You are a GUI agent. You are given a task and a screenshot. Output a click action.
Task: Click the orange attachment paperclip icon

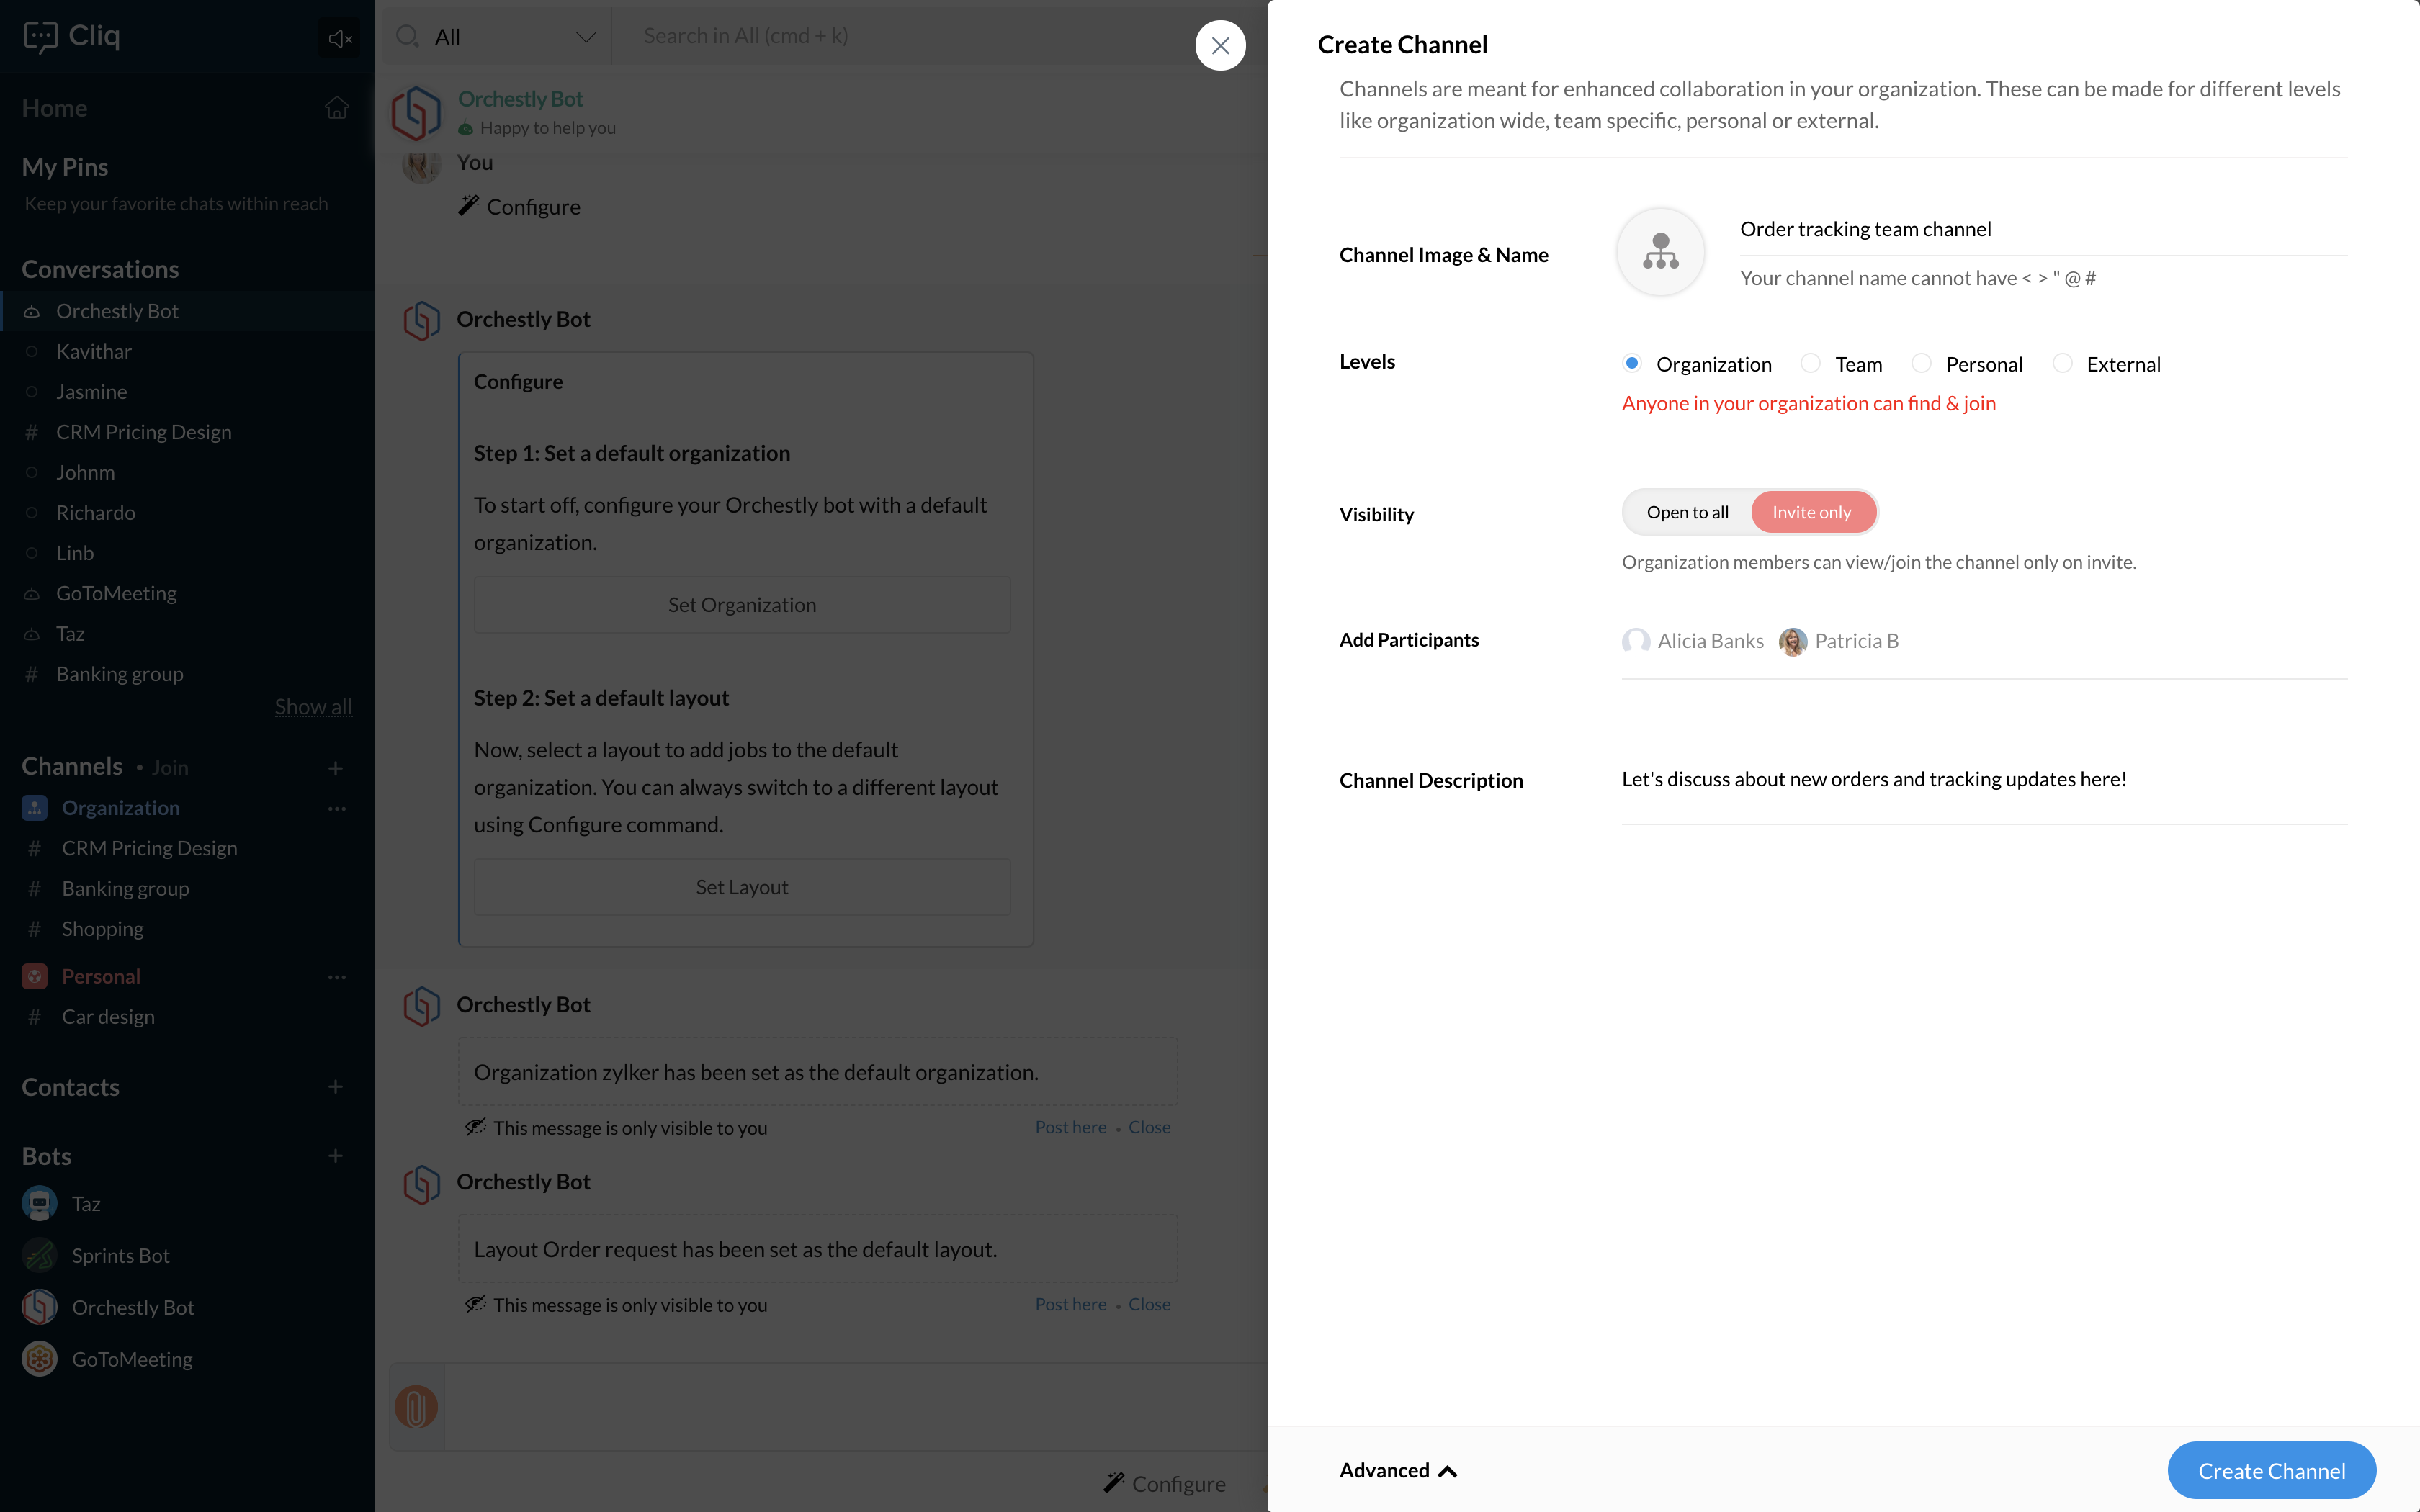(416, 1406)
